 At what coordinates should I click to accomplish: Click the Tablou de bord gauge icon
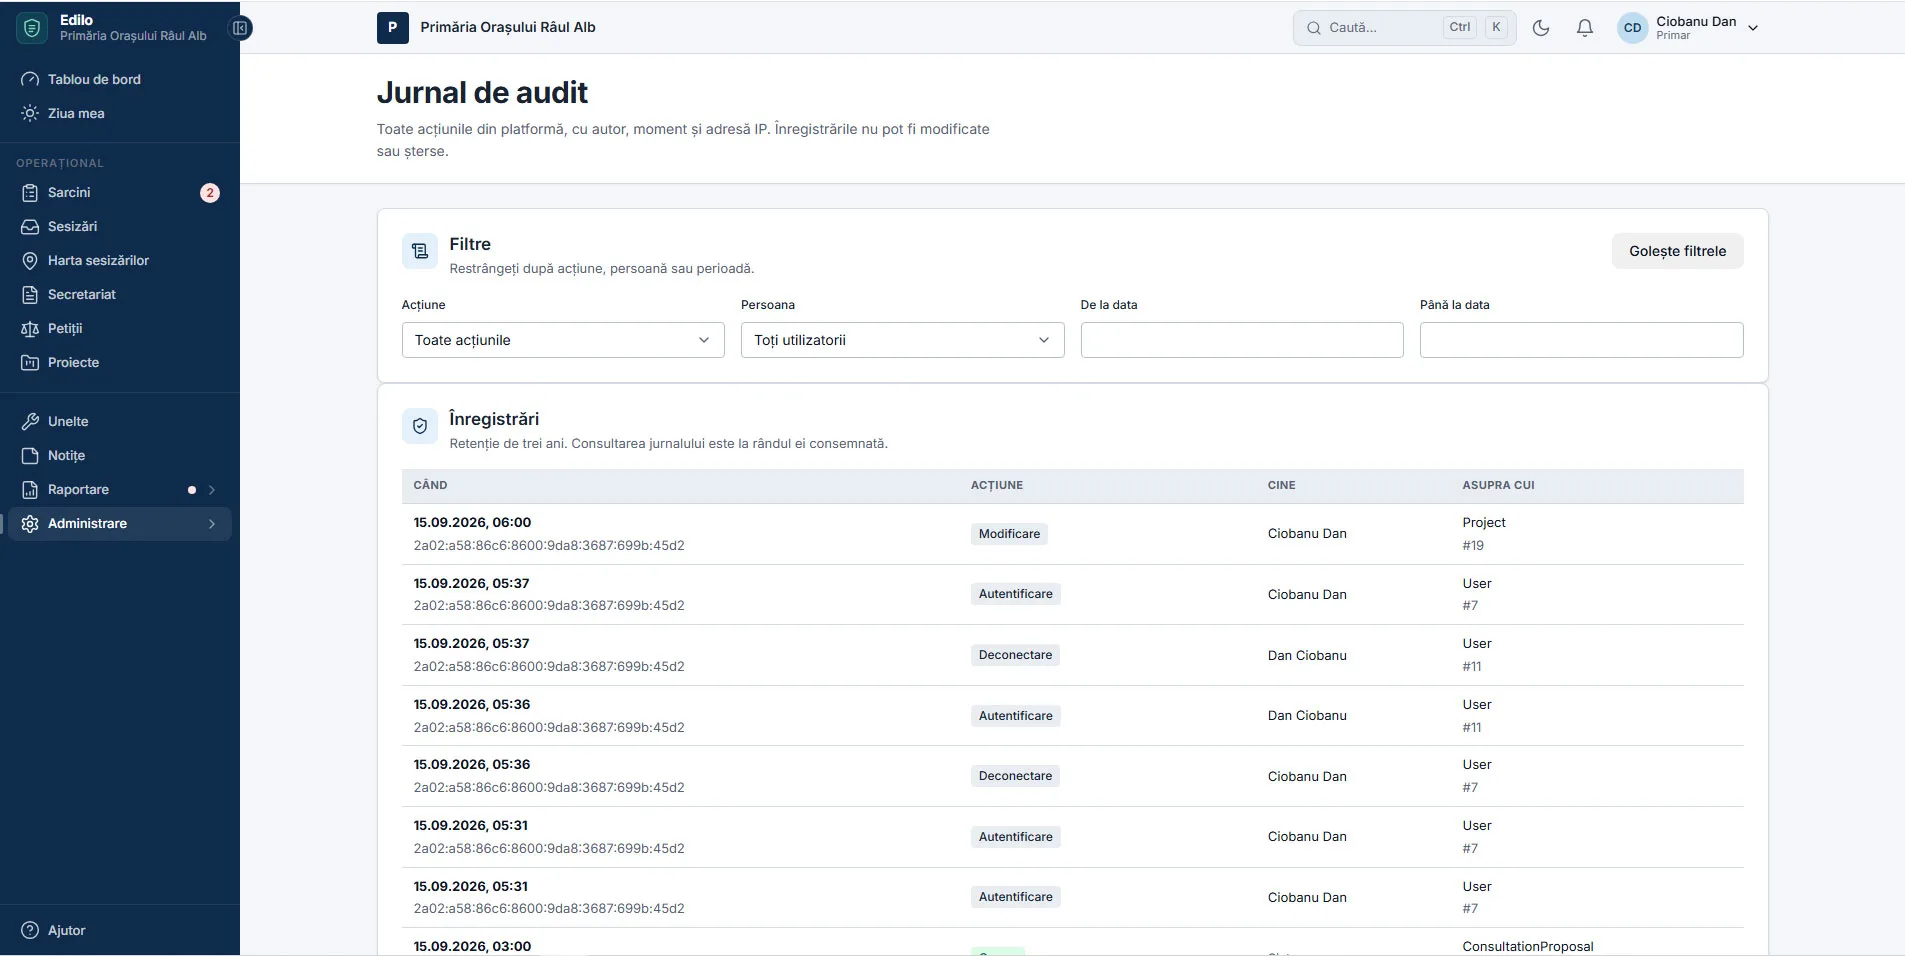pos(30,79)
